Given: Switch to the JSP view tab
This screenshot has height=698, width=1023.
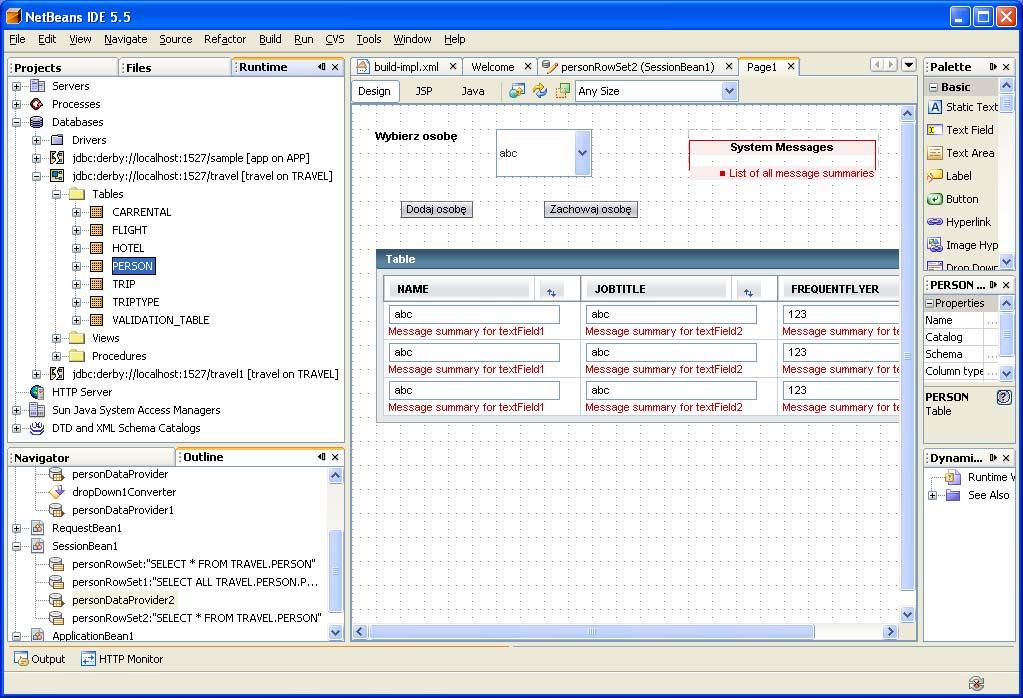Looking at the screenshot, I should click(x=424, y=91).
